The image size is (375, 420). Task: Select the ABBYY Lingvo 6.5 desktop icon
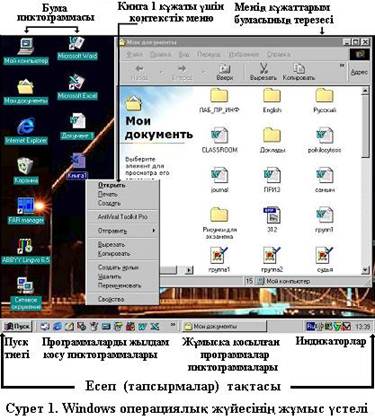coord(26,251)
